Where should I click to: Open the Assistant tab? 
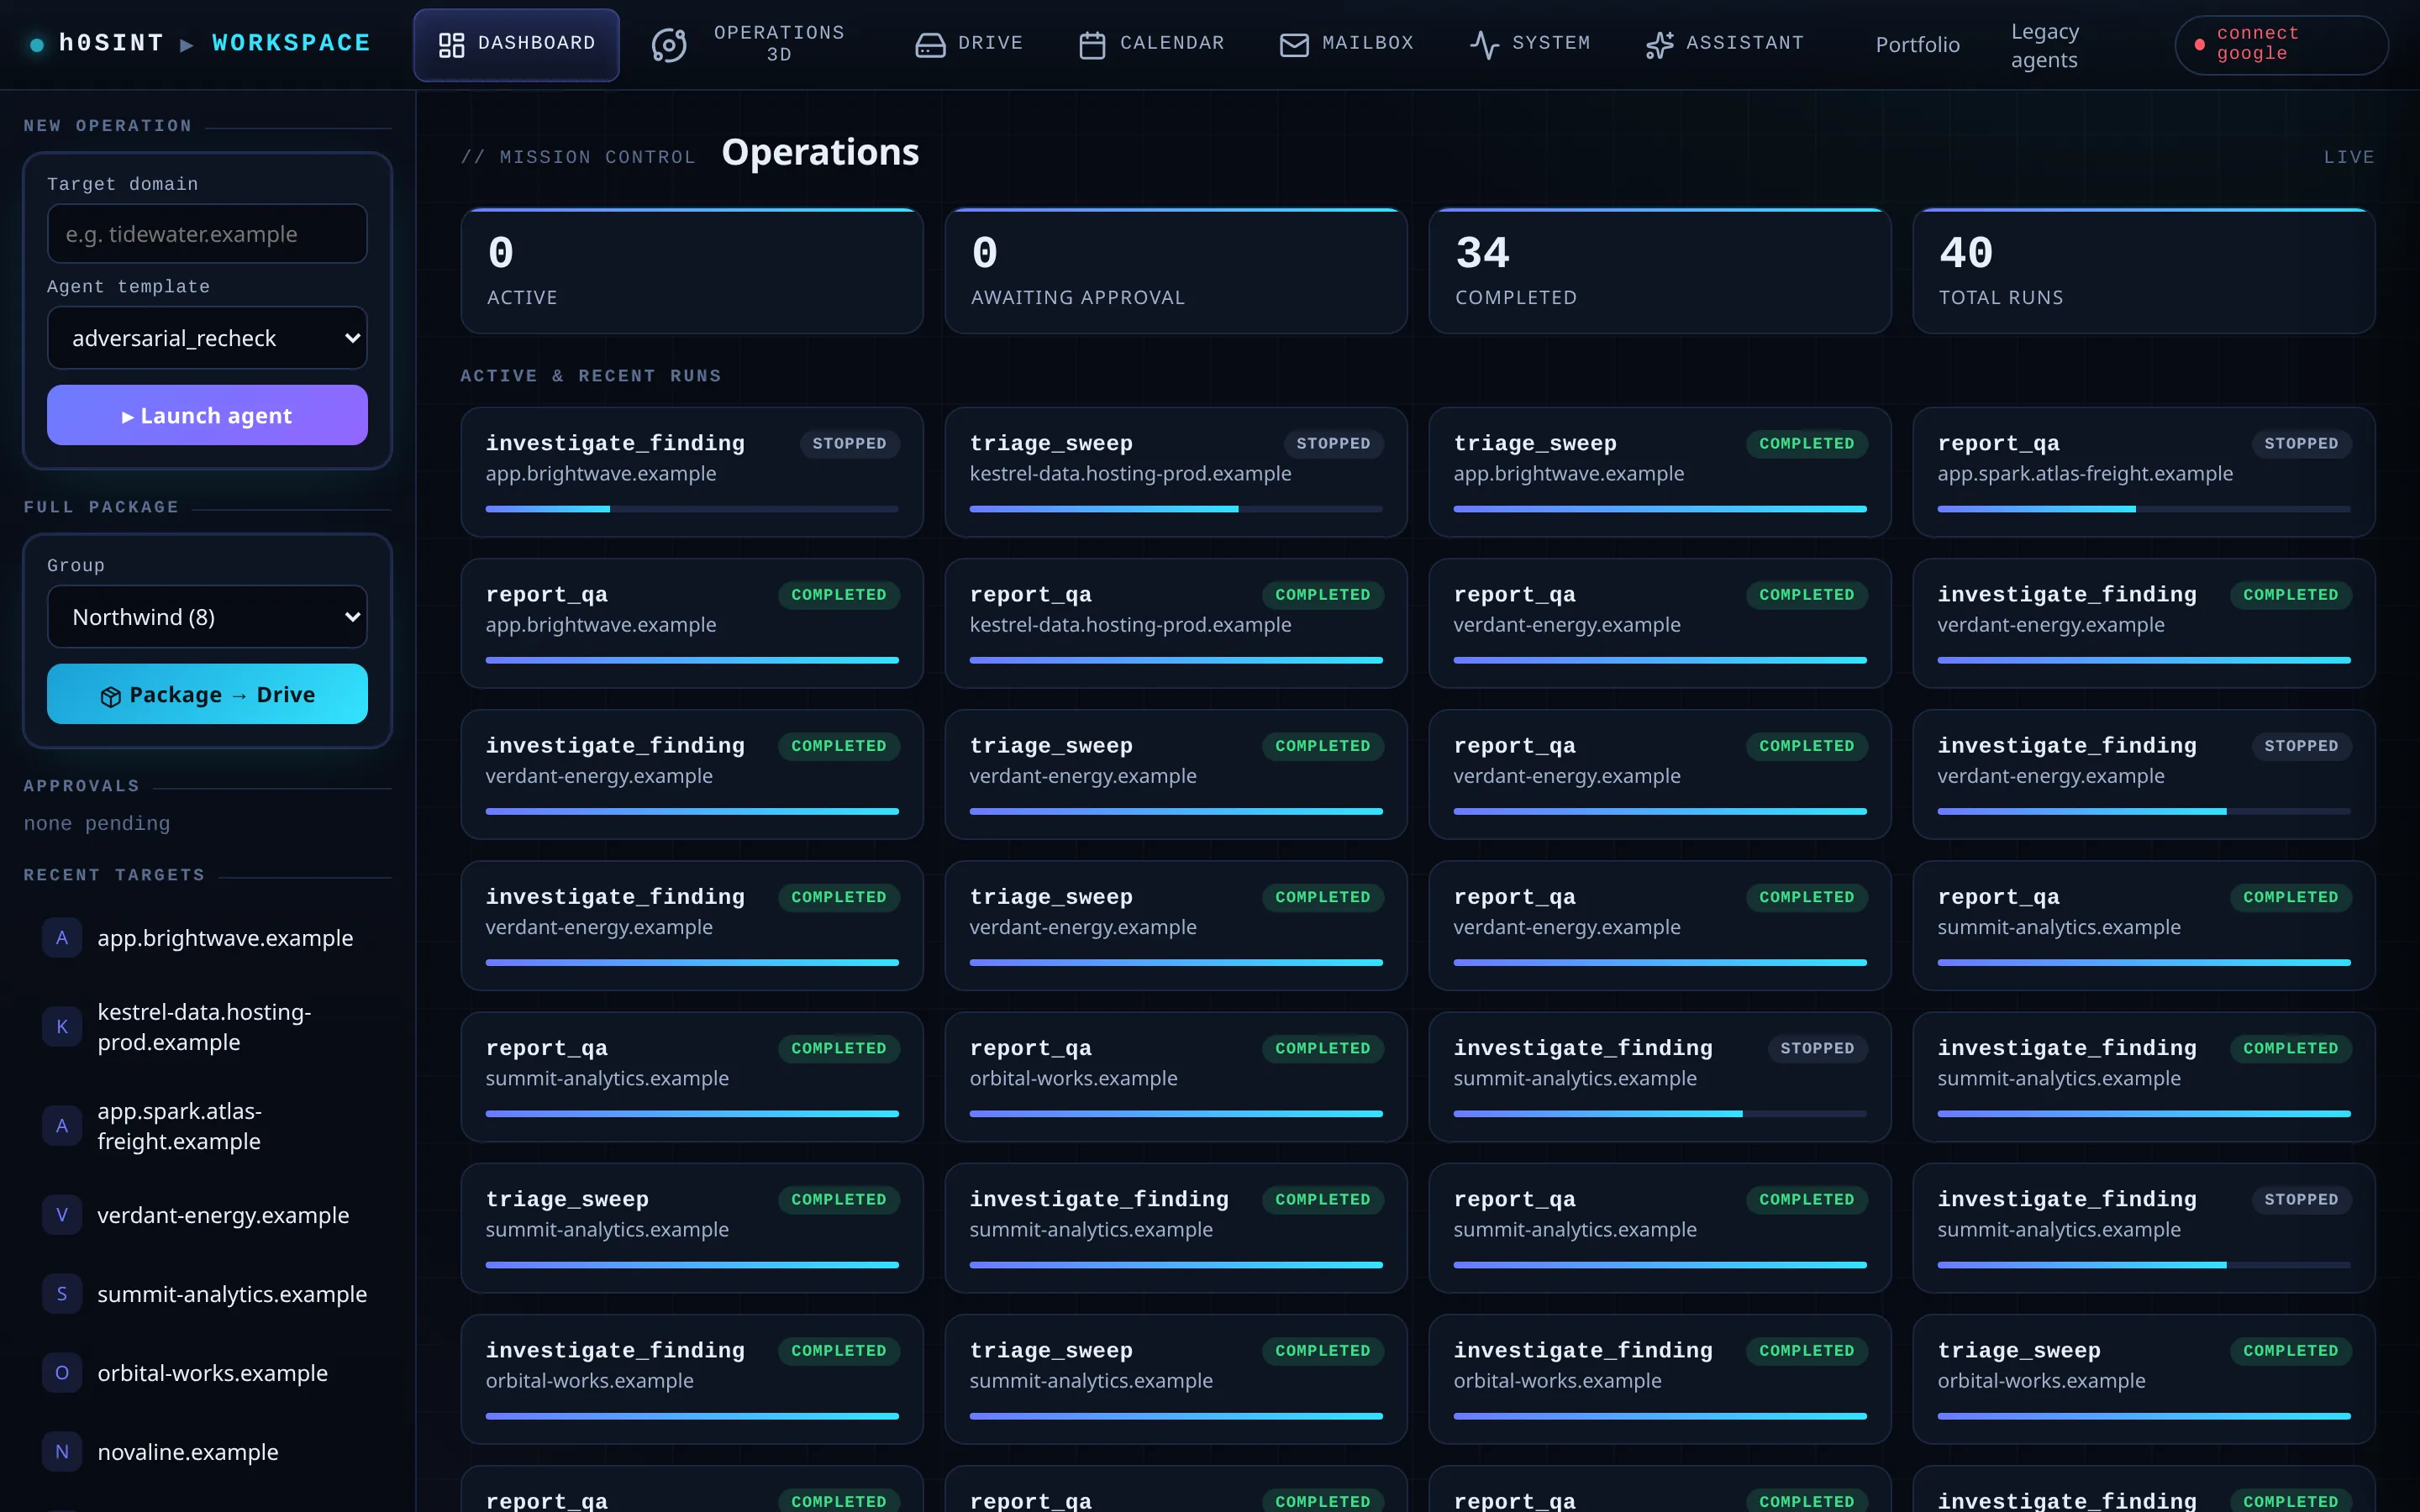coord(1725,44)
